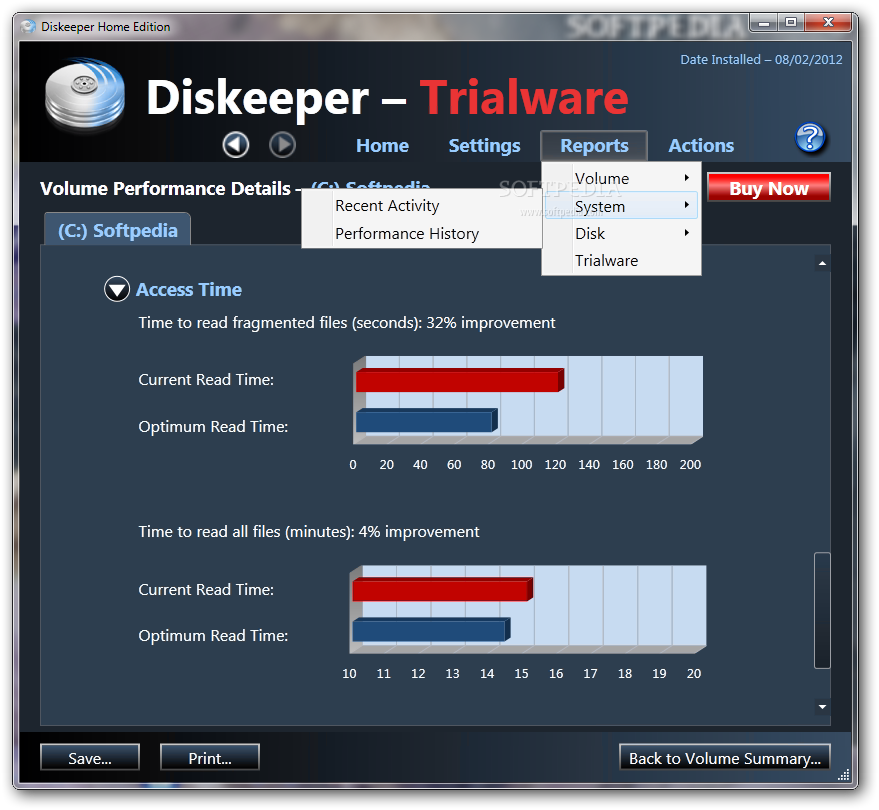This screenshot has height=810, width=879.
Task: Expand the Disk submenu
Action: (x=621, y=233)
